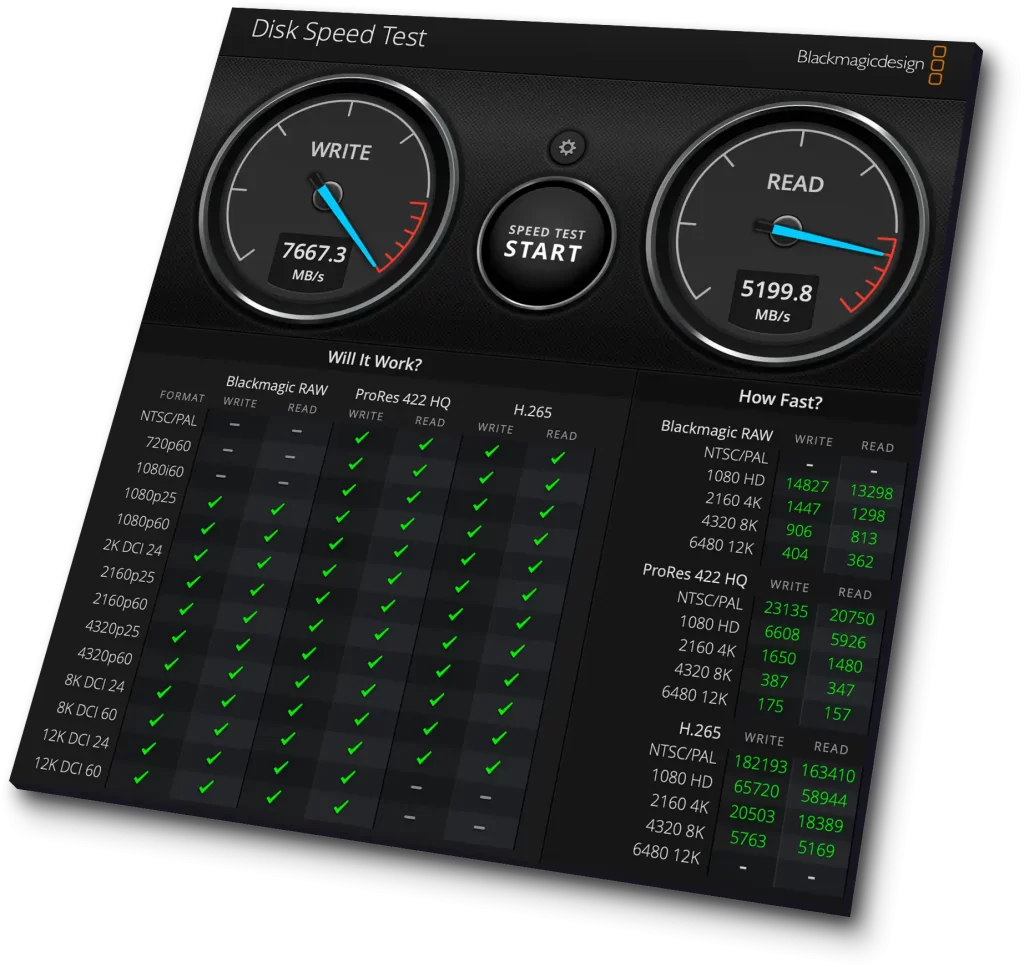Open settings with the gear icon
The width and height of the screenshot is (1024, 967).
pos(567,148)
